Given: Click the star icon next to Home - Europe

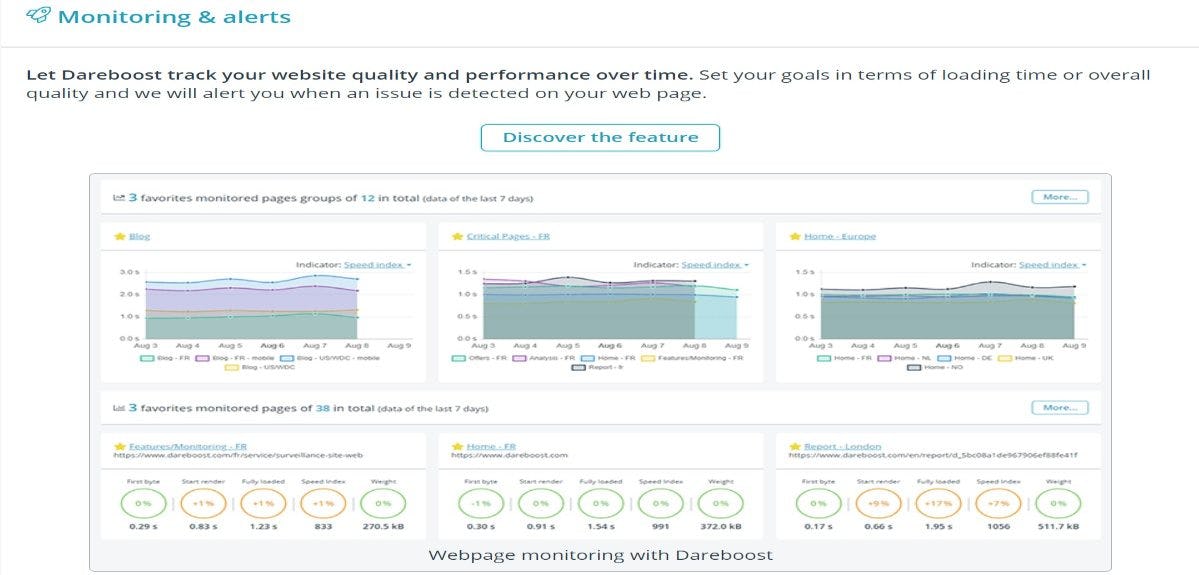Looking at the screenshot, I should pos(795,237).
